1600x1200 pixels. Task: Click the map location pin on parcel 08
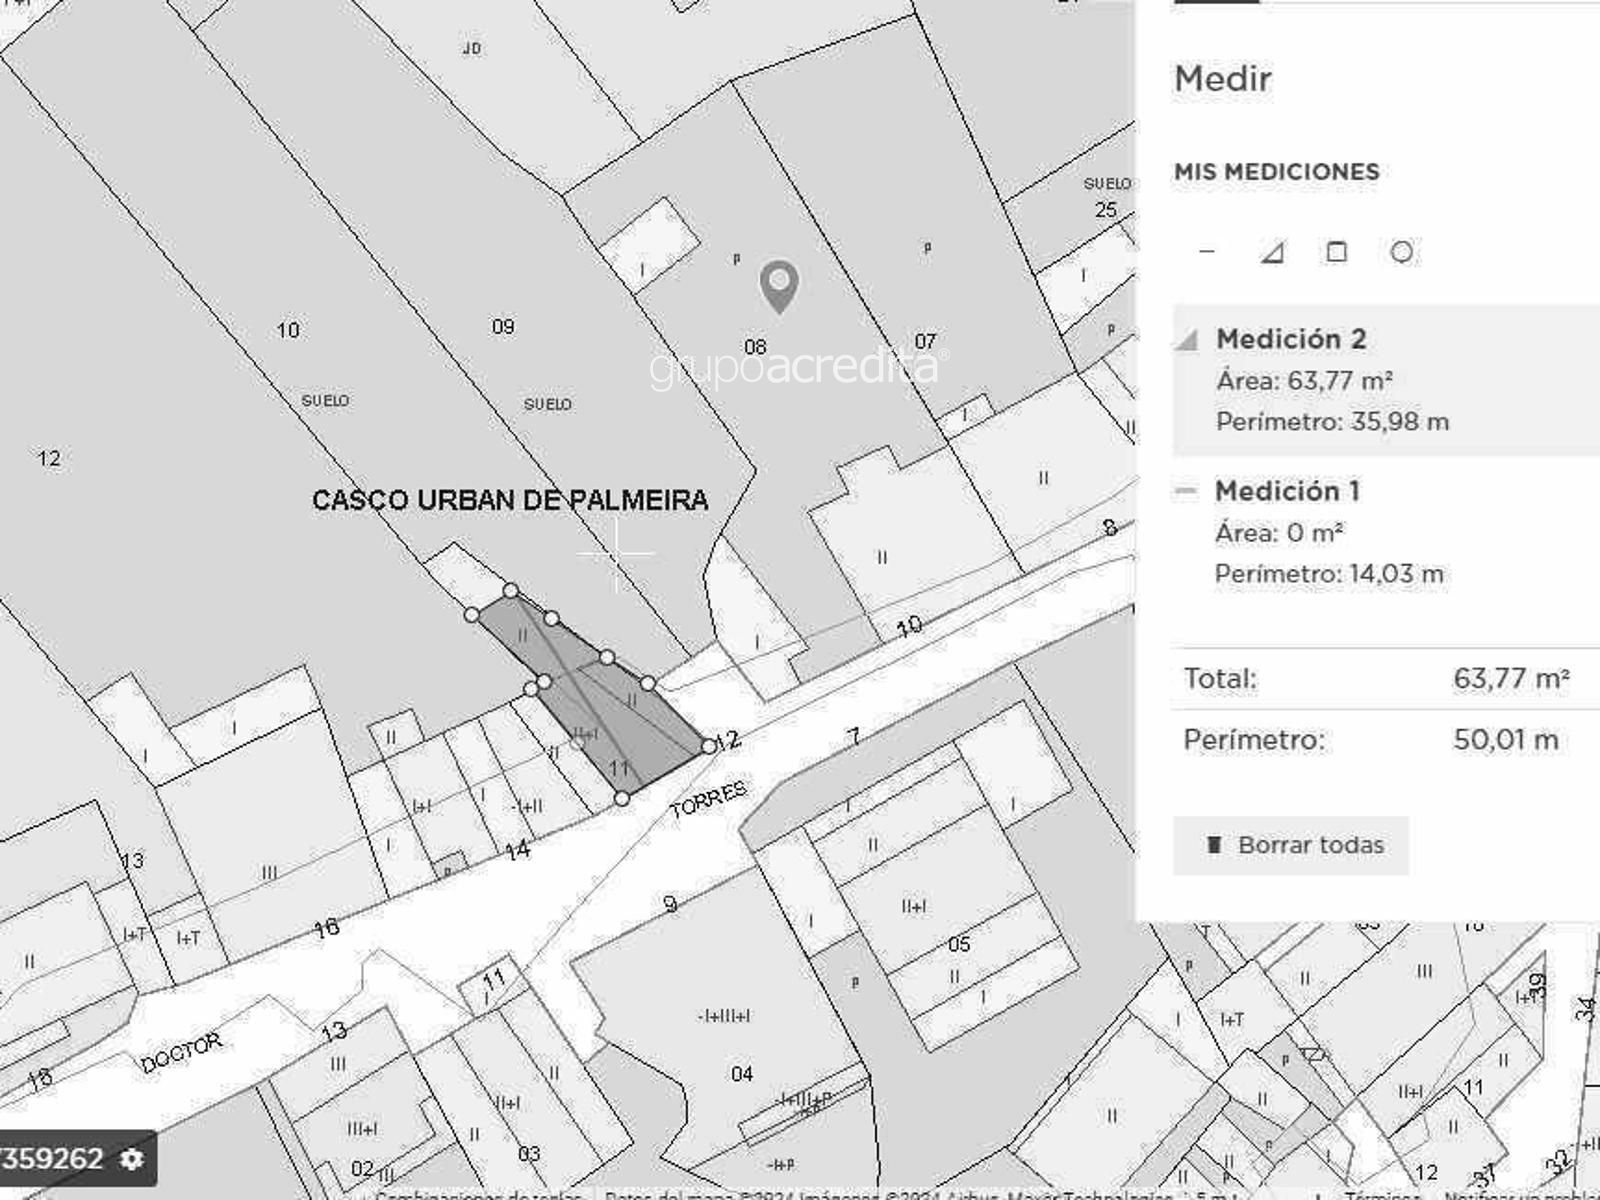click(779, 286)
